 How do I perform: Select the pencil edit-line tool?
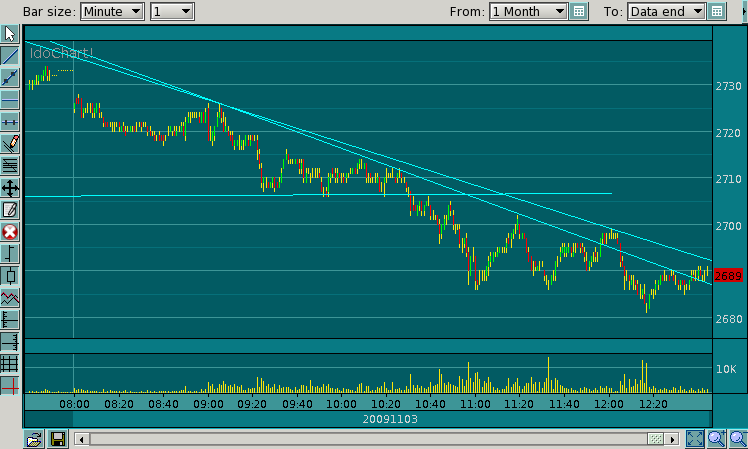[10, 144]
